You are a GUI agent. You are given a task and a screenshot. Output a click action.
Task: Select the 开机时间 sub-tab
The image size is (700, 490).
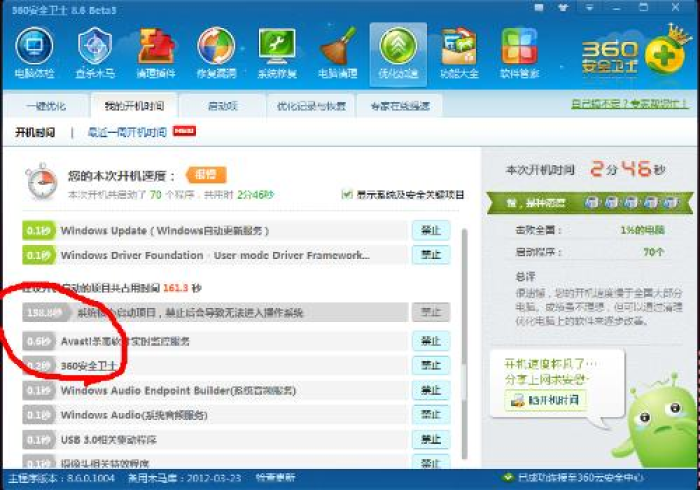click(35, 132)
